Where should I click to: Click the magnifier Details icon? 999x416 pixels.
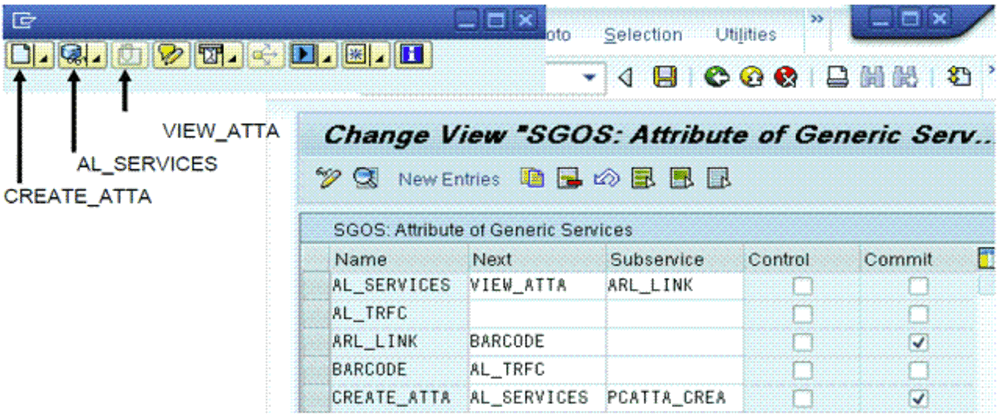point(366,179)
